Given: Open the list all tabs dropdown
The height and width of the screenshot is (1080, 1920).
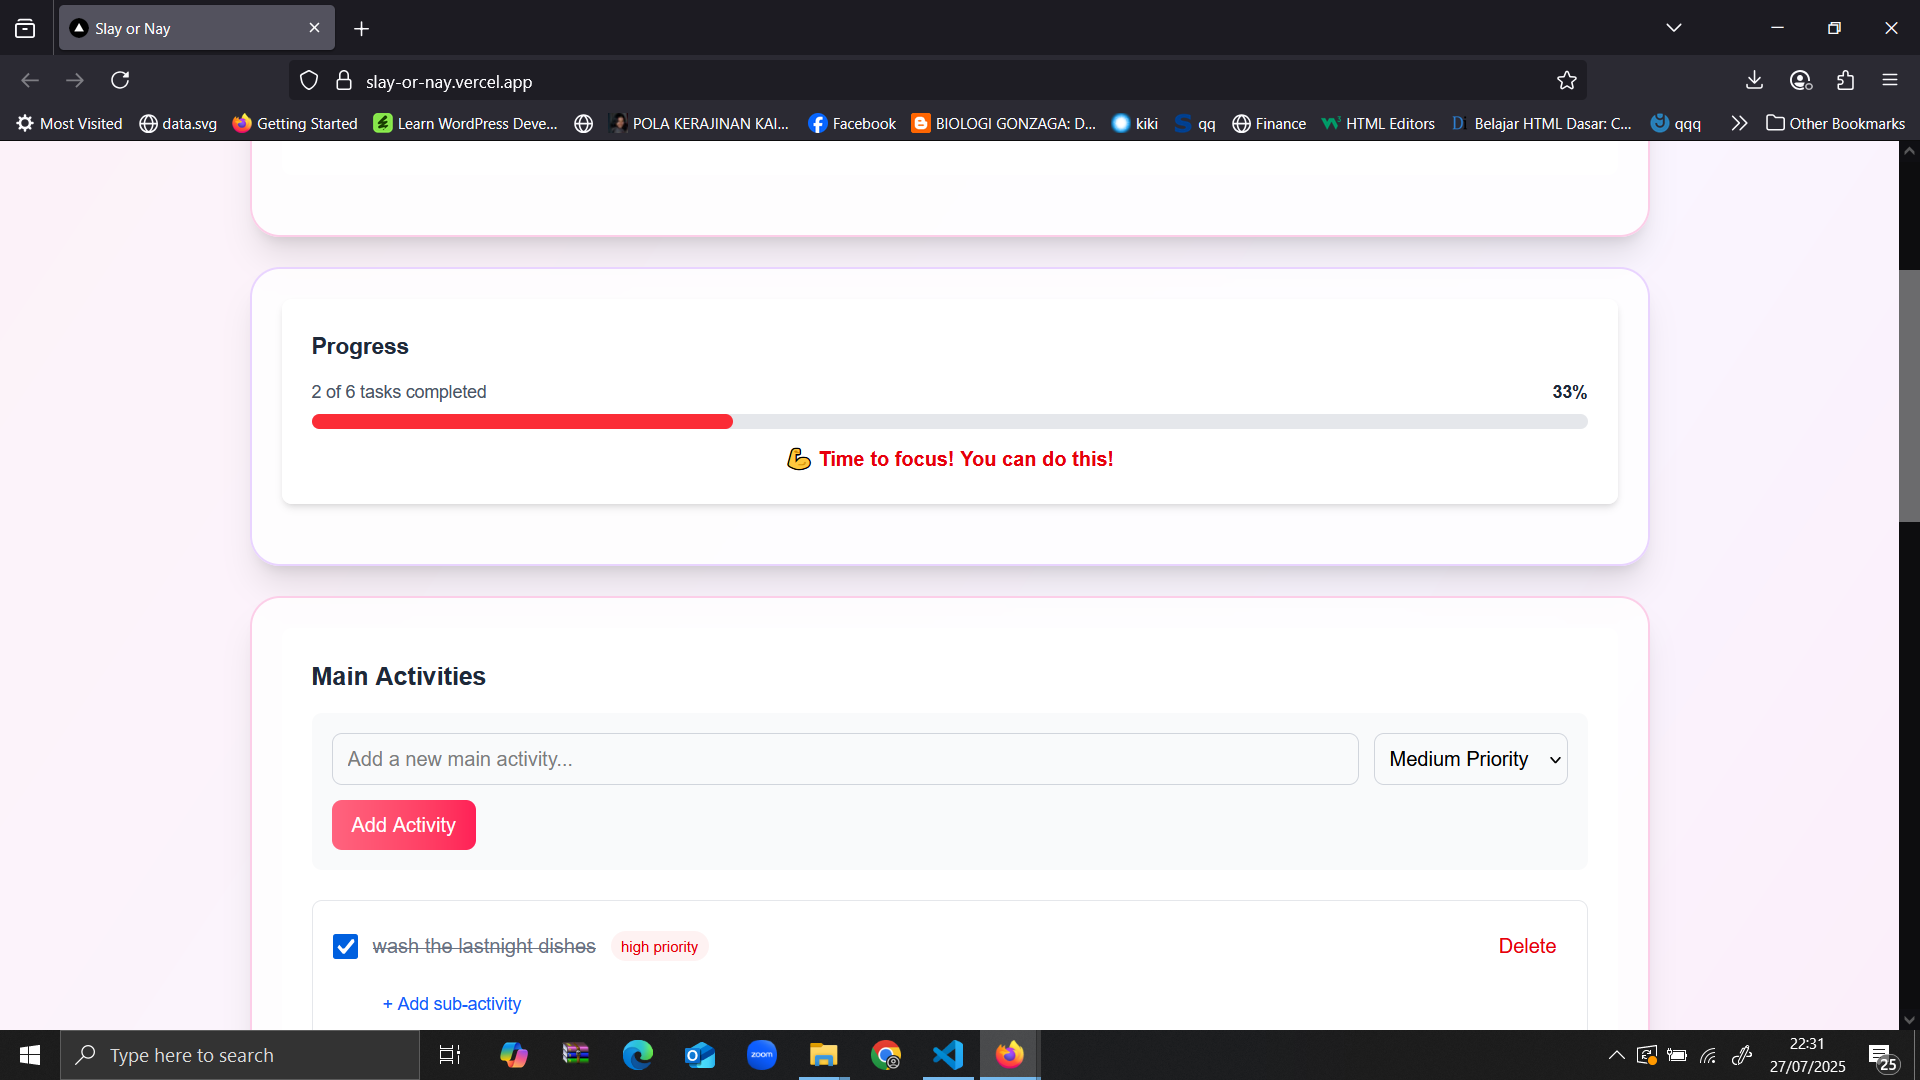Looking at the screenshot, I should (x=1673, y=28).
